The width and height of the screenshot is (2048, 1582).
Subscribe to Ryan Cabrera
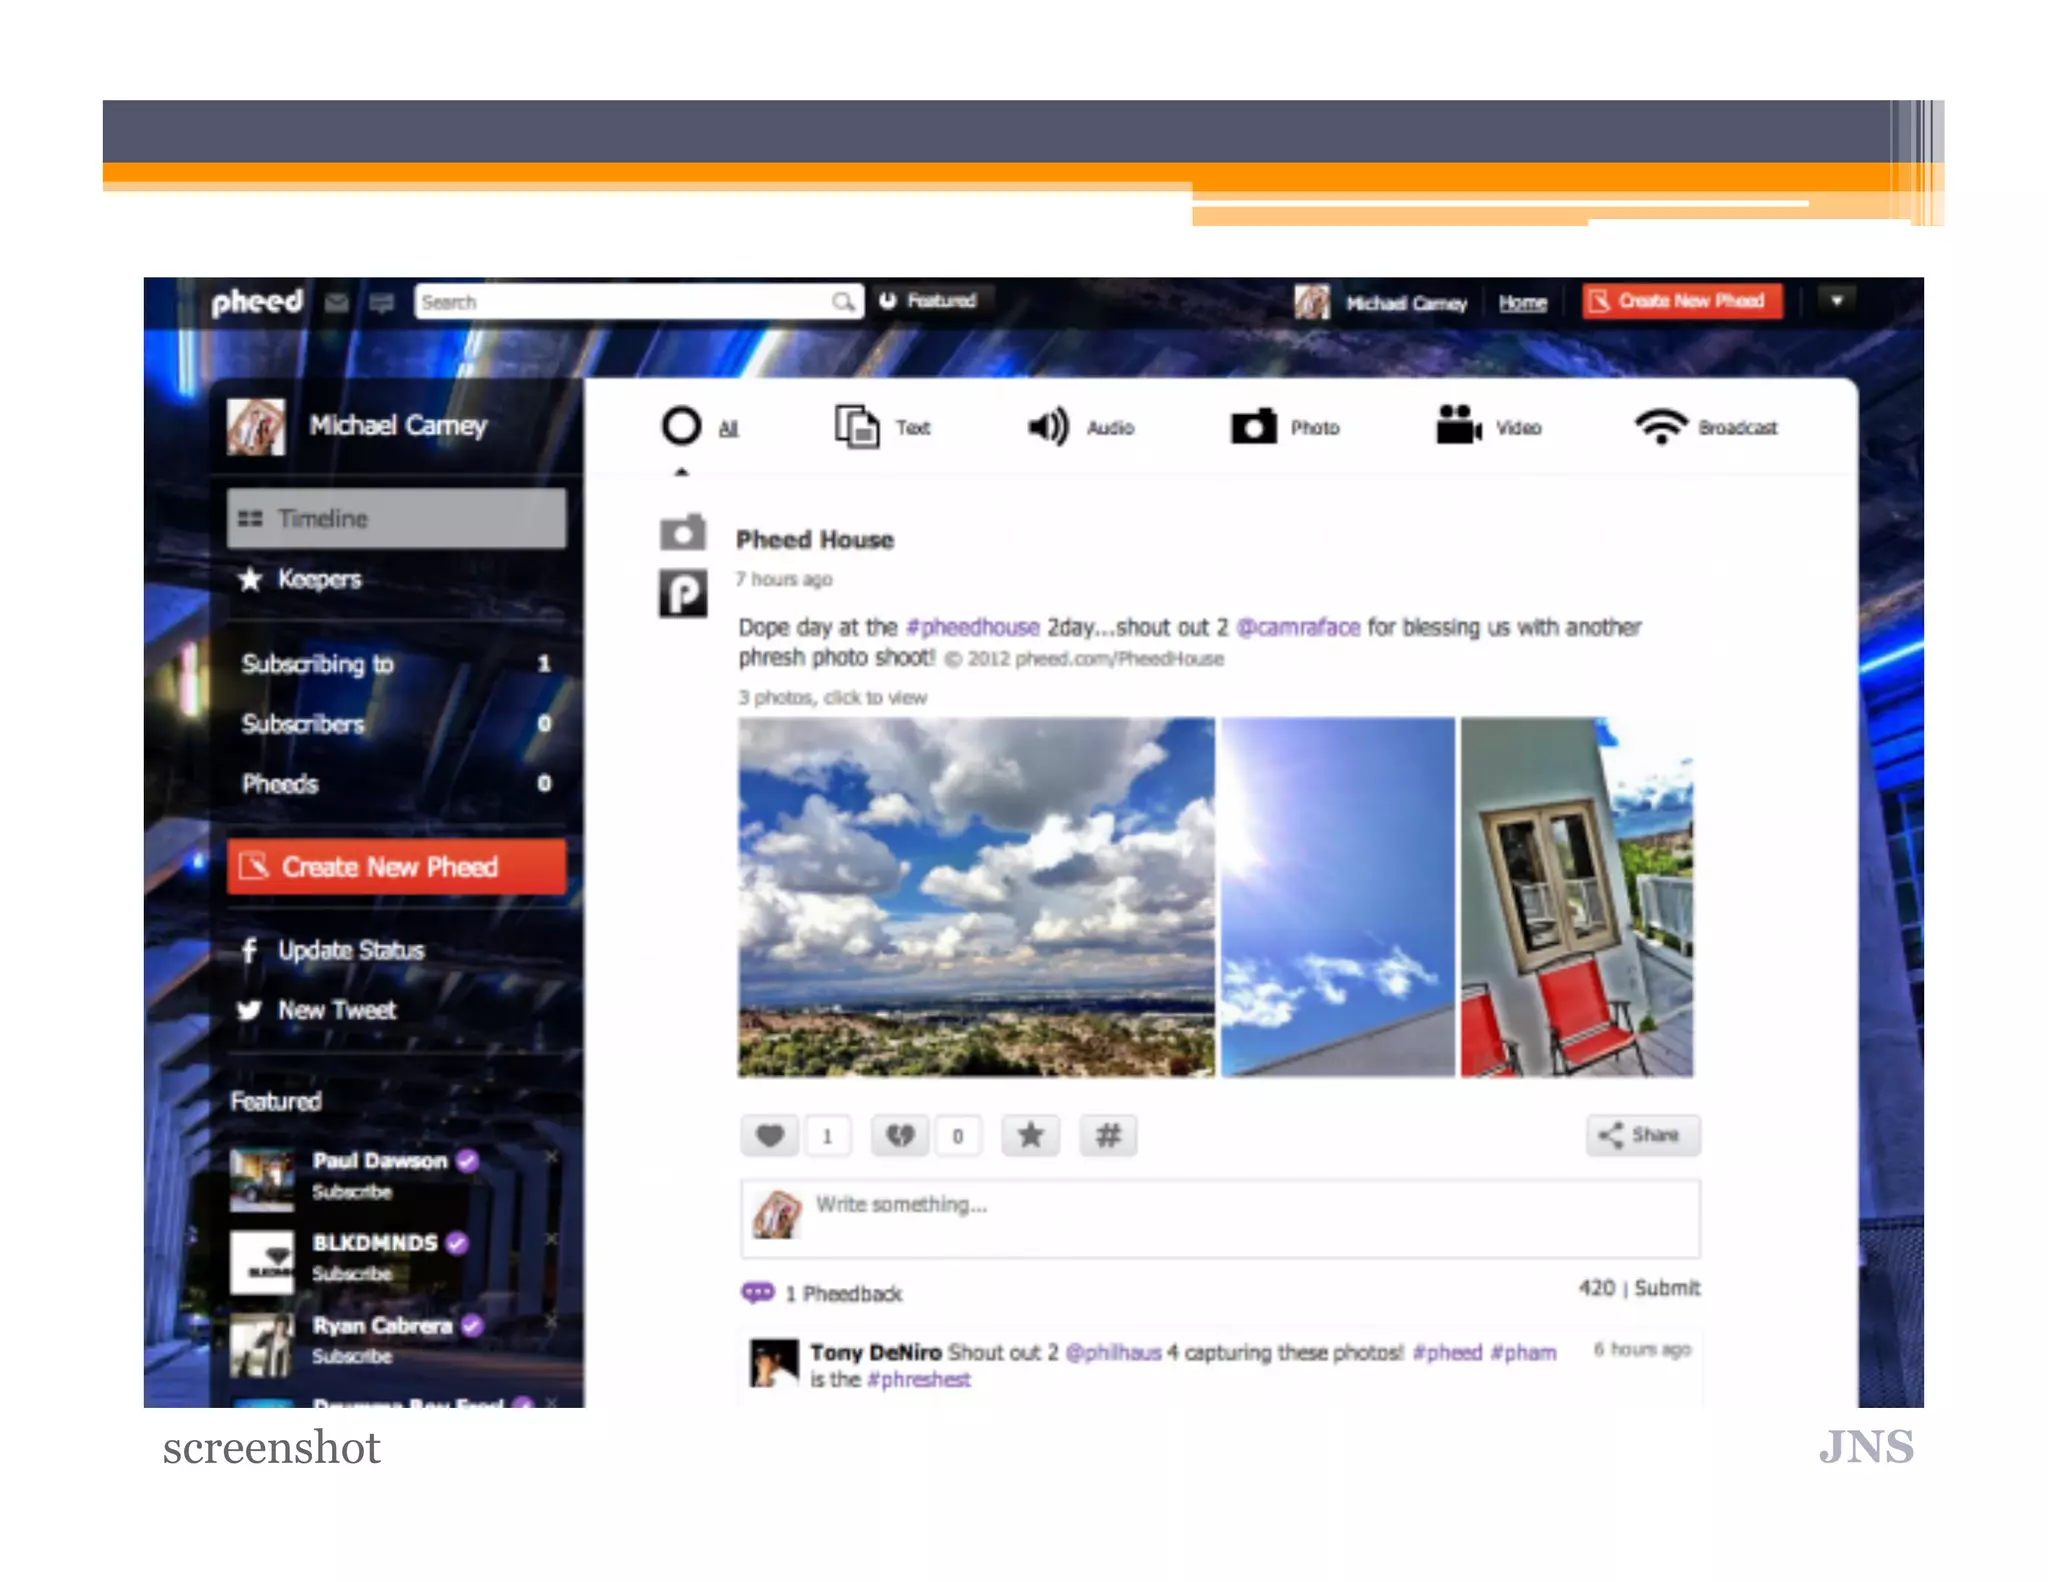[x=351, y=1356]
